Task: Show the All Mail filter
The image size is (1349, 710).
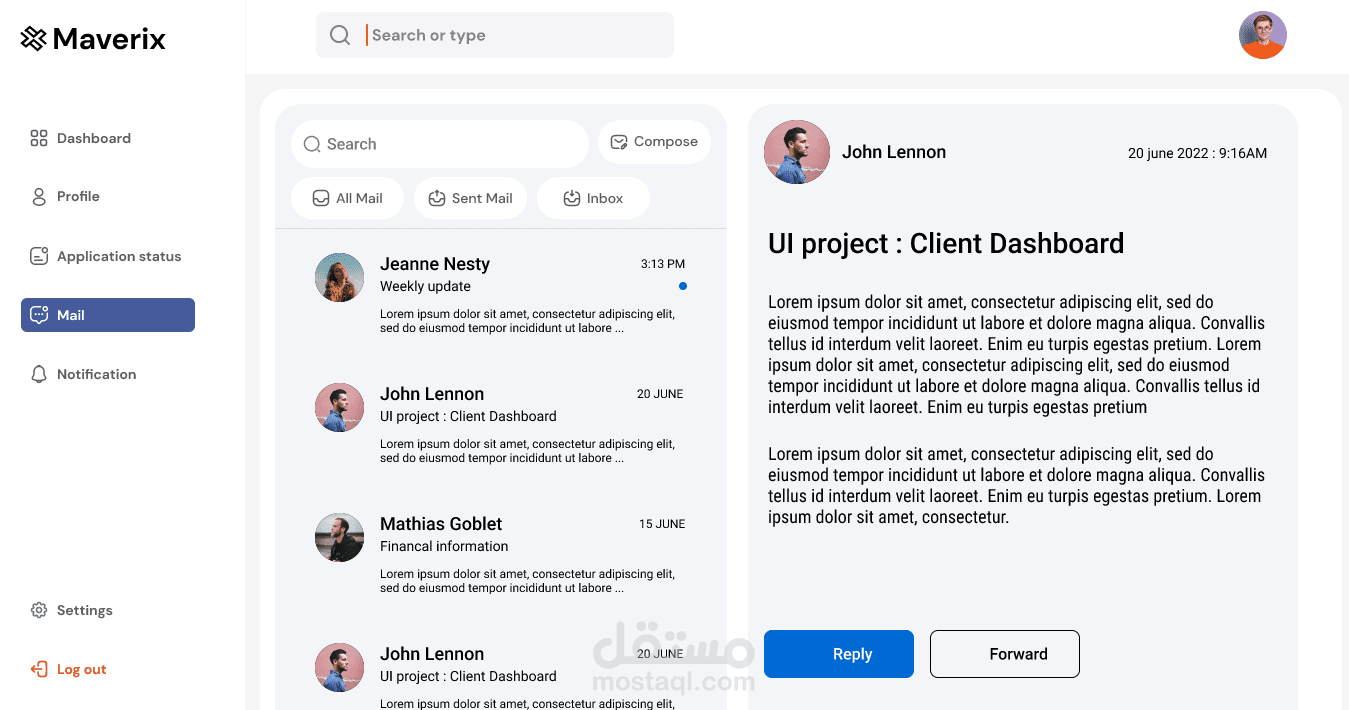Action: [x=347, y=198]
